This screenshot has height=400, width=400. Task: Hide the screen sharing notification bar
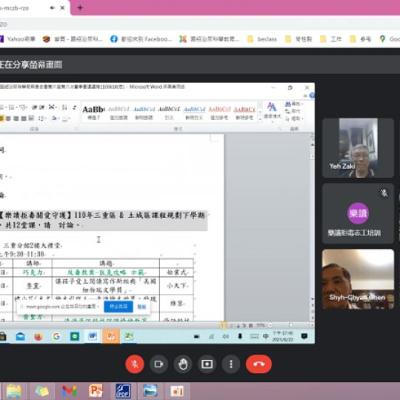[142, 306]
